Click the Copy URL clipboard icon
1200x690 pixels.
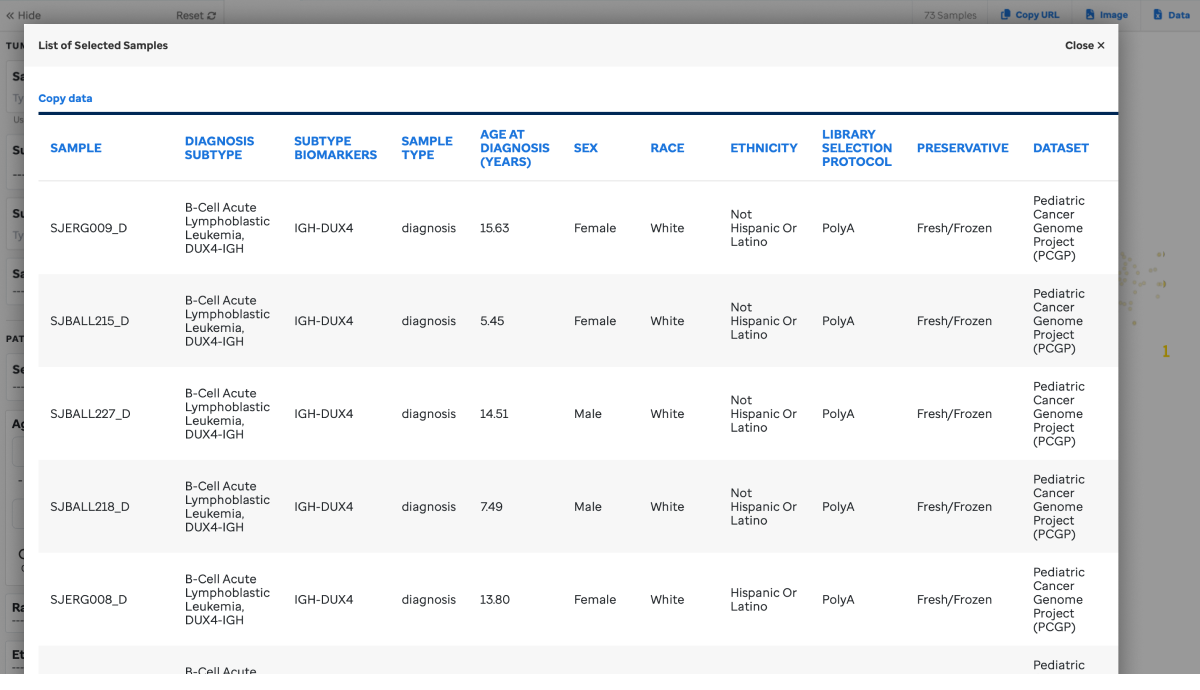pyautogui.click(x=1006, y=15)
